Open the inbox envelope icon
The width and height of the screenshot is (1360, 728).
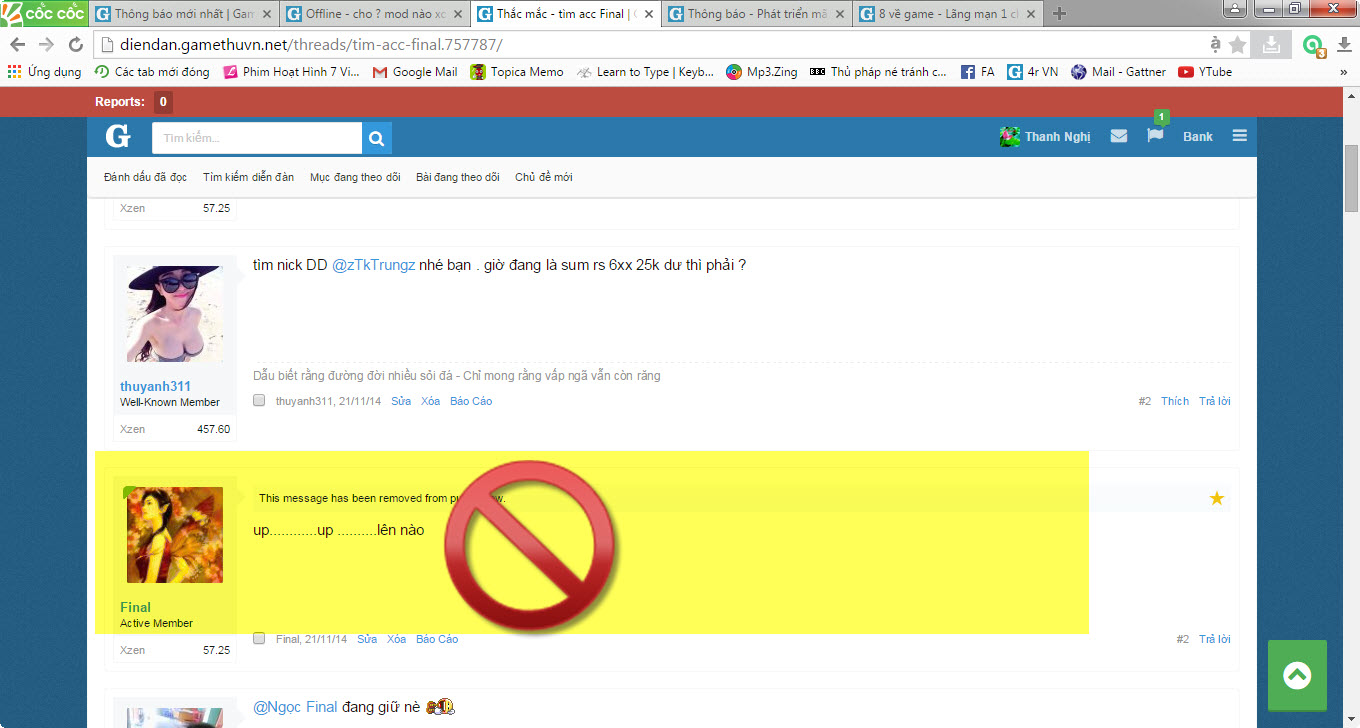tap(1119, 136)
